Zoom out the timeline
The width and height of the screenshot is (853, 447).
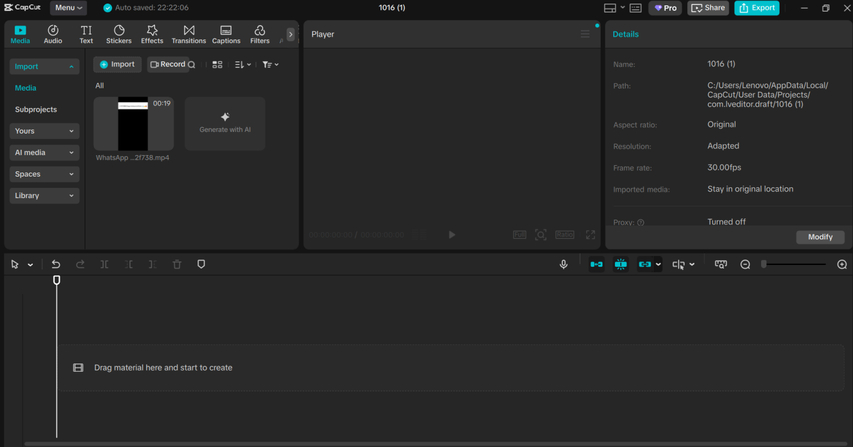coord(745,264)
